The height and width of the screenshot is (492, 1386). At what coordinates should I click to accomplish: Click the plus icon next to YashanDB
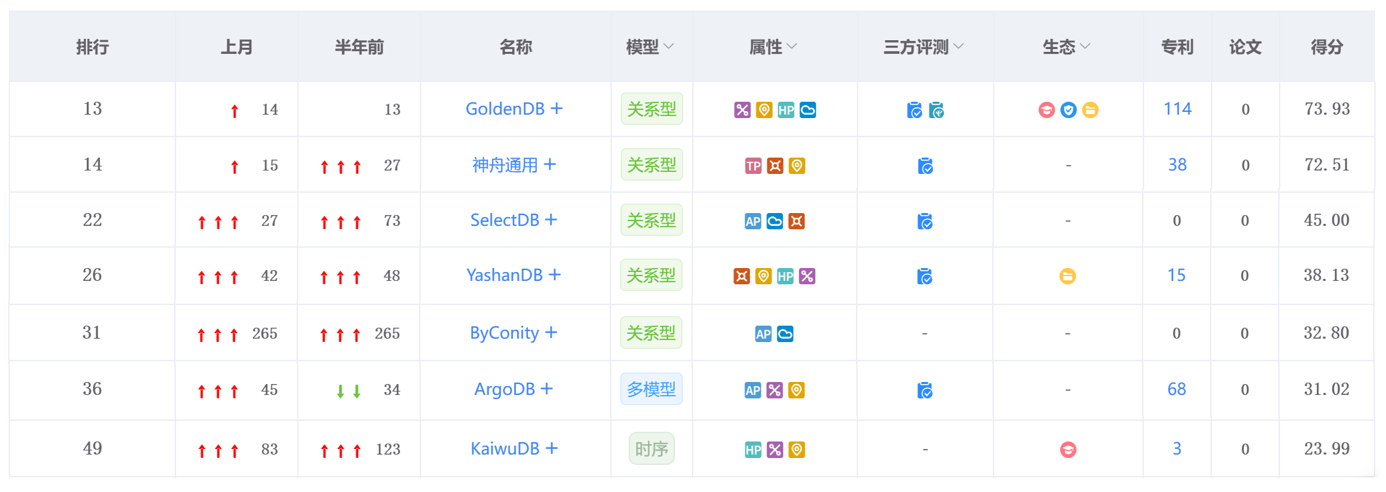pos(555,275)
